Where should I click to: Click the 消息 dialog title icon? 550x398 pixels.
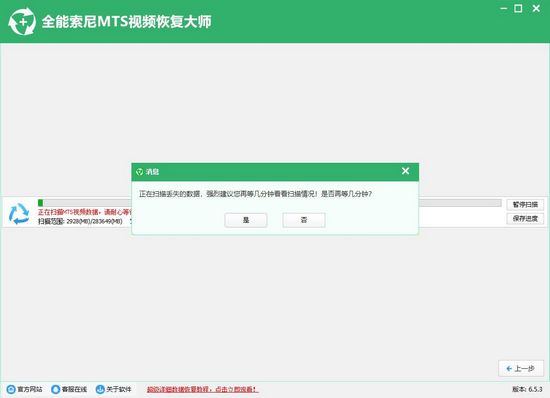(x=139, y=171)
